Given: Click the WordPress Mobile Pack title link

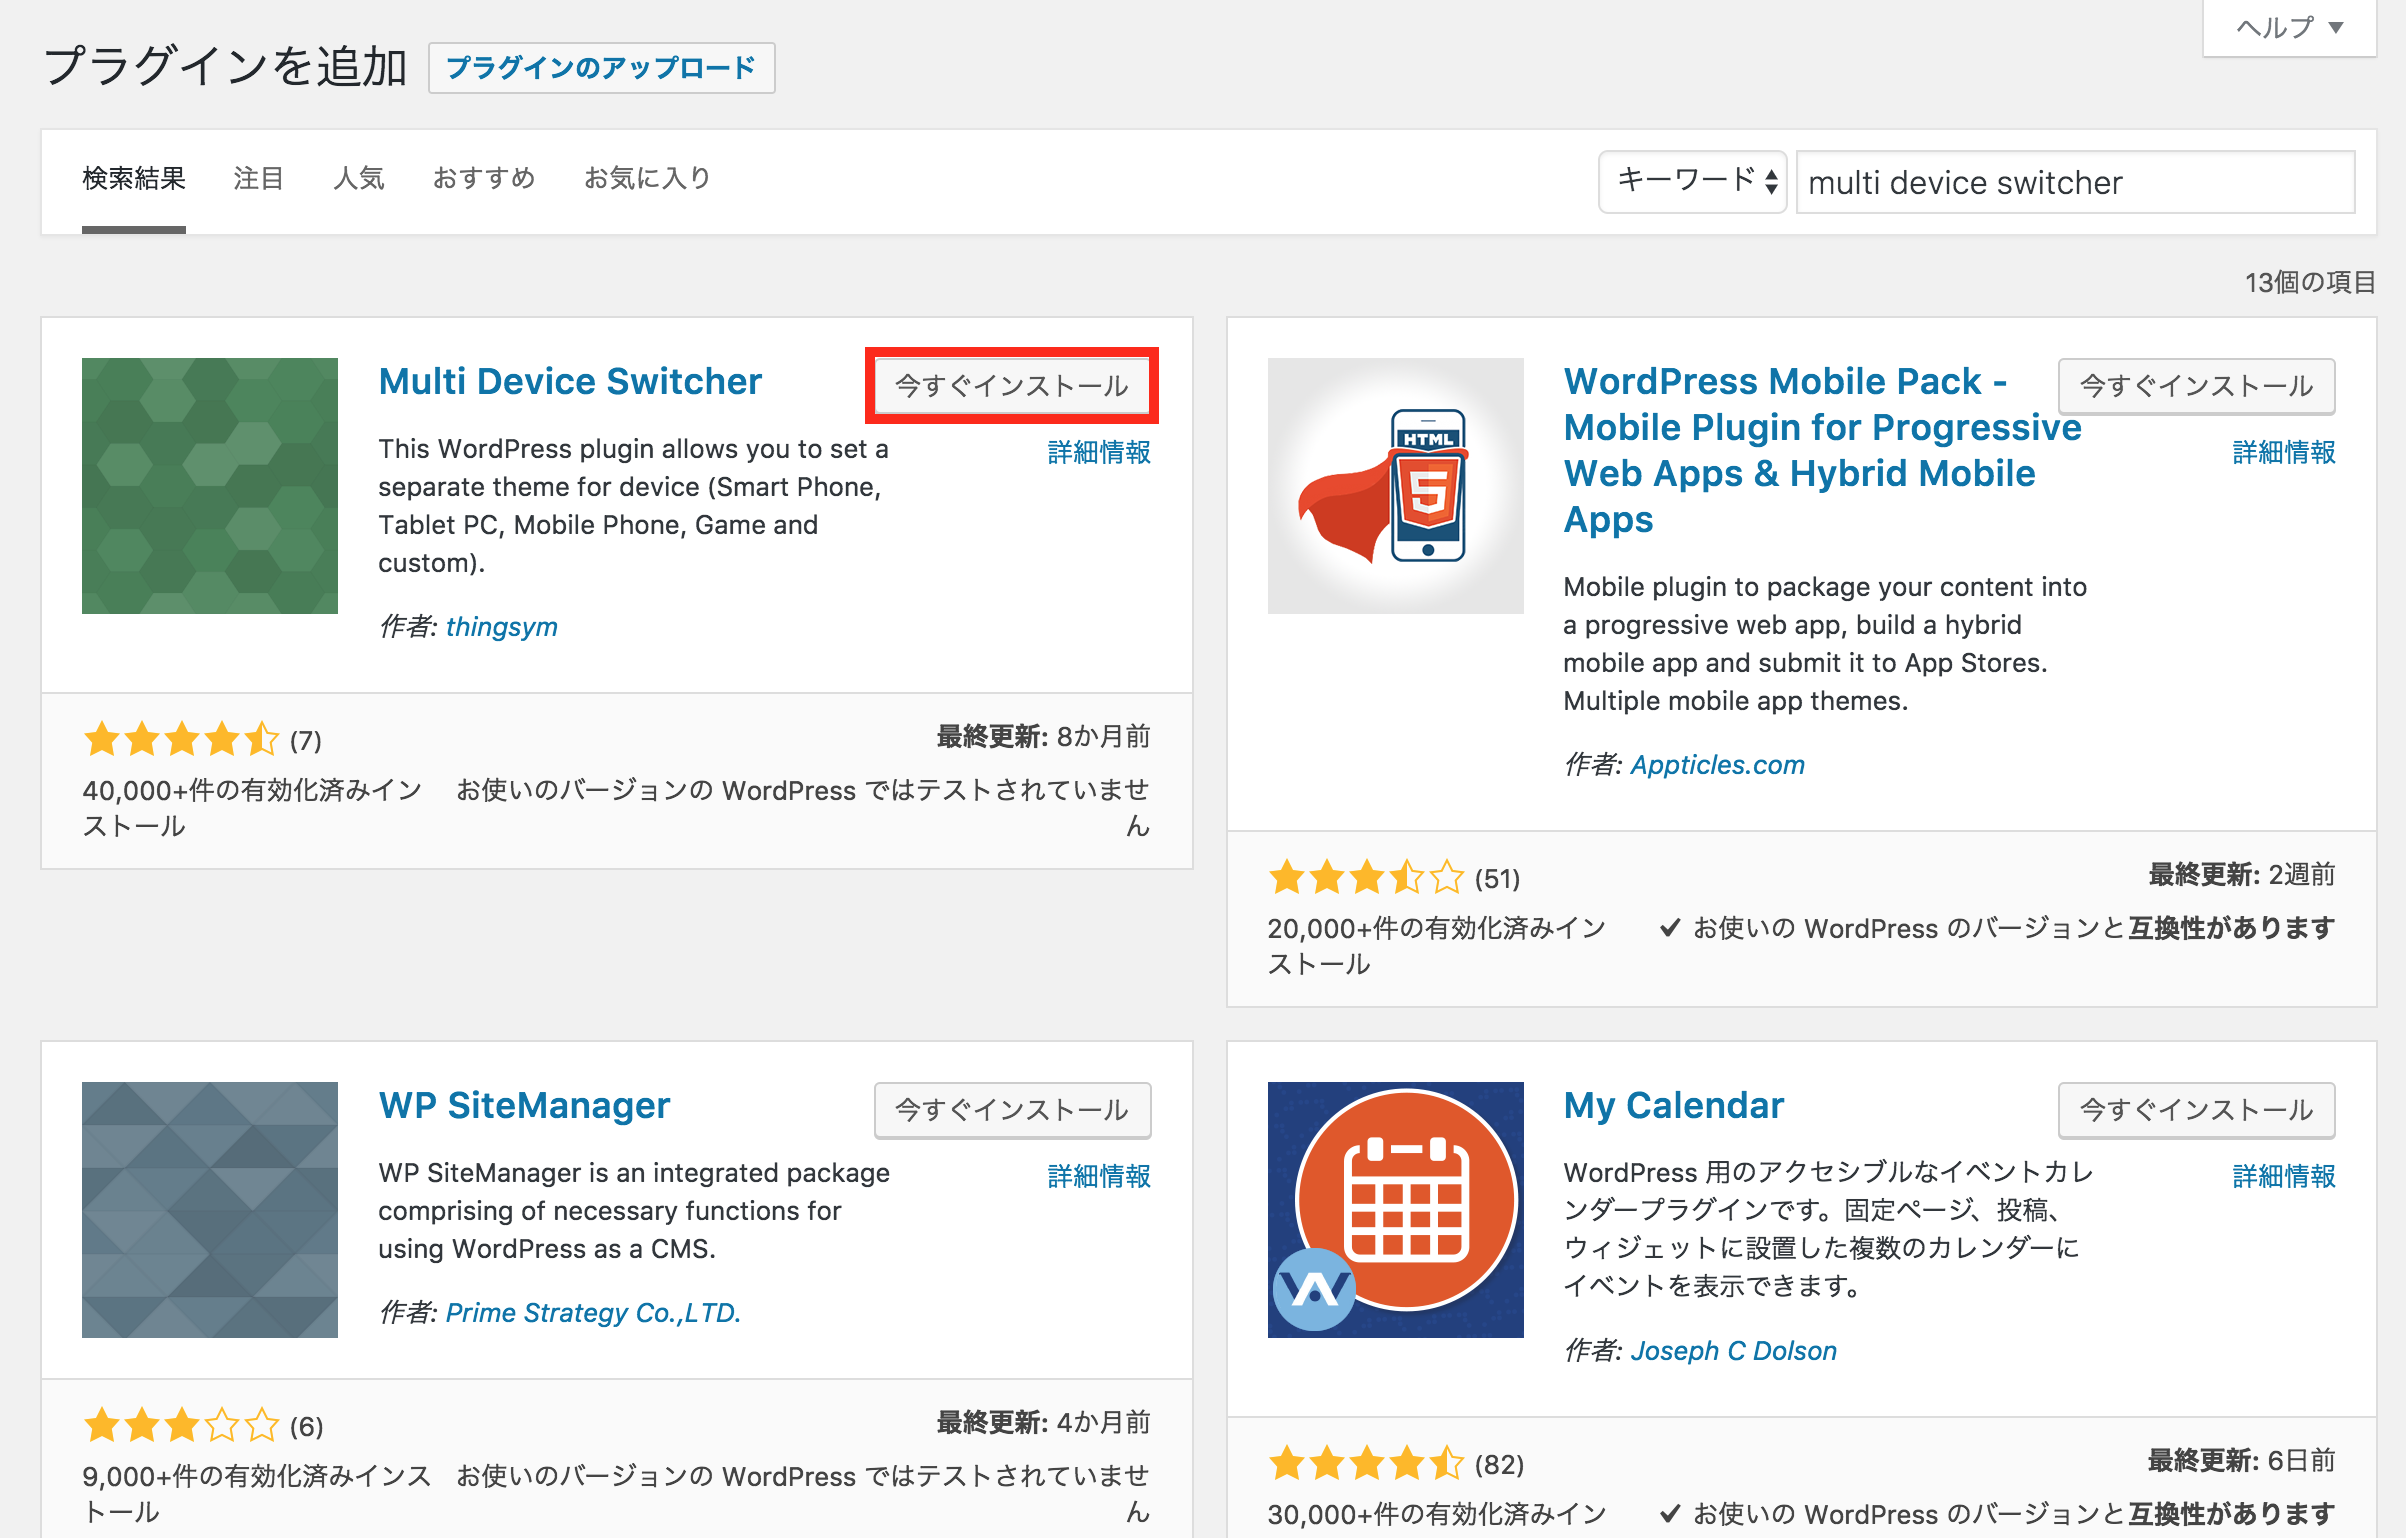Looking at the screenshot, I should pos(1822,450).
